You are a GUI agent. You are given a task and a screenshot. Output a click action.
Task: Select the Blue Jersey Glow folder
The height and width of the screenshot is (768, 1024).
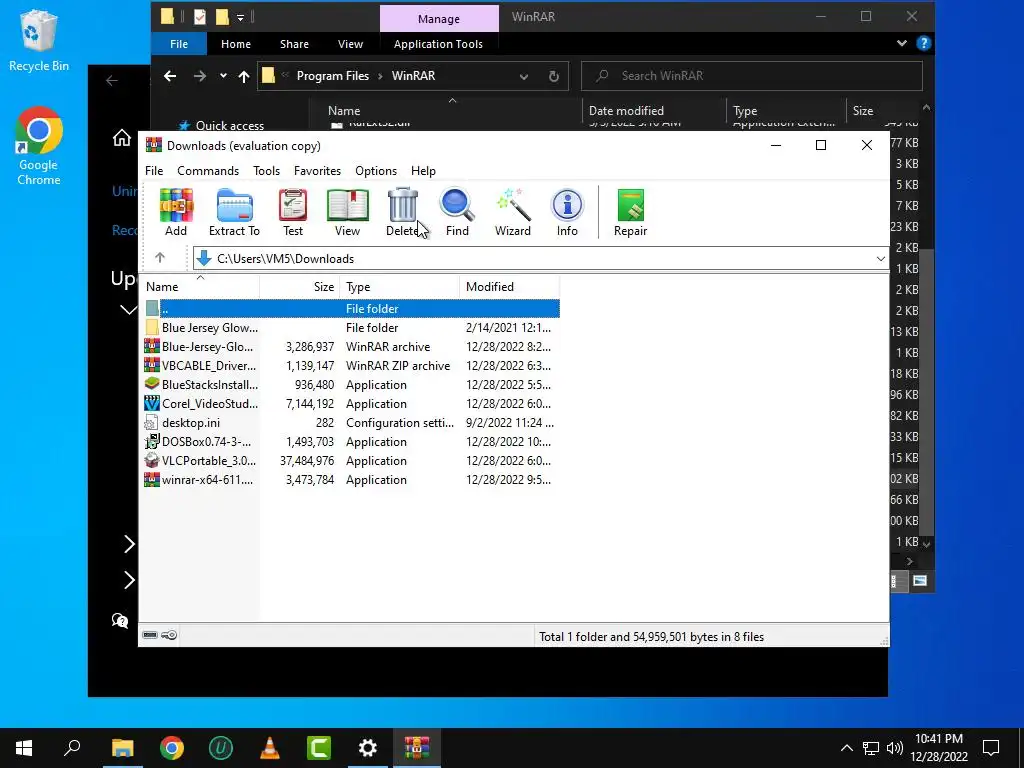click(351, 328)
